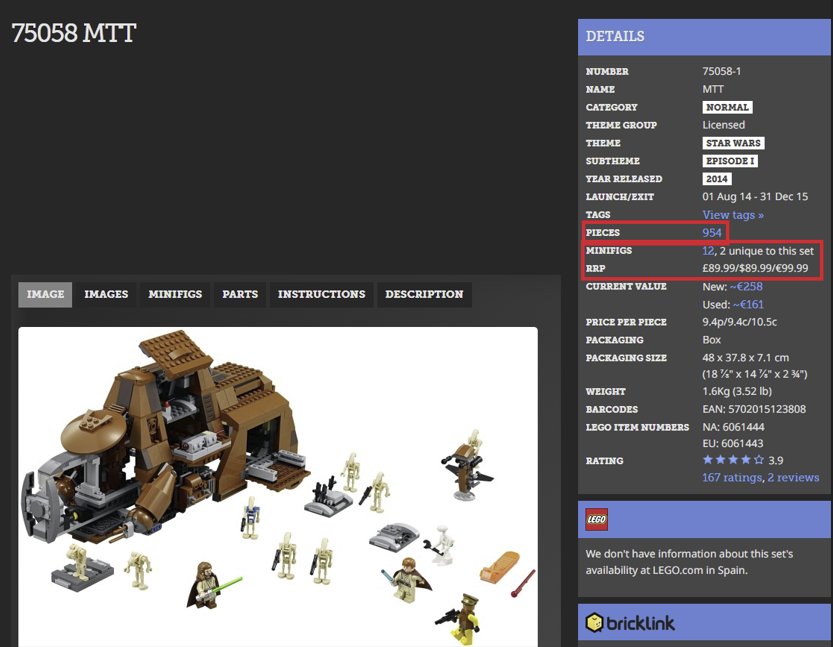Select the barcode EAN: 5702015123808

(754, 410)
